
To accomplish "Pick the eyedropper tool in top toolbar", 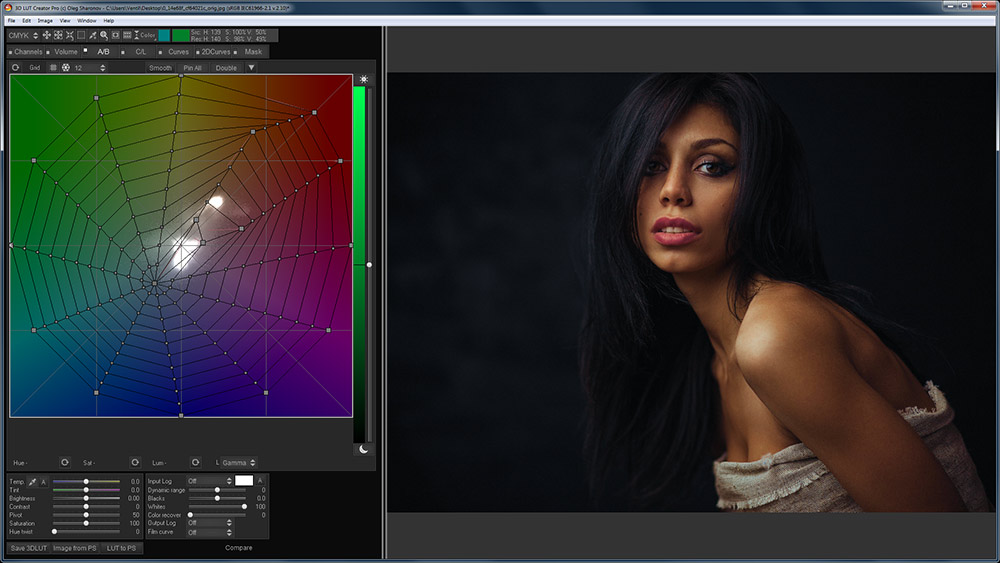I will (x=92, y=35).
